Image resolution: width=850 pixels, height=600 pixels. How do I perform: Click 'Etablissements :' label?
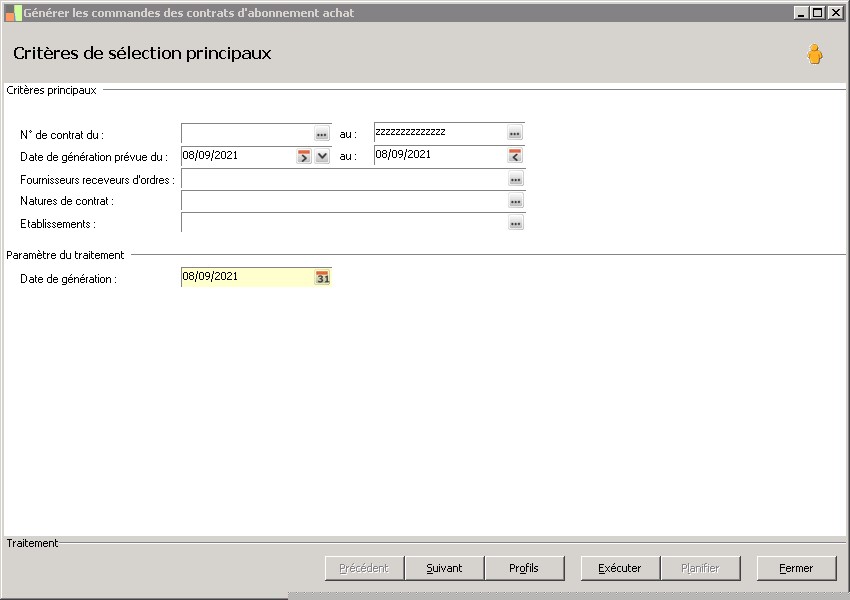58,224
